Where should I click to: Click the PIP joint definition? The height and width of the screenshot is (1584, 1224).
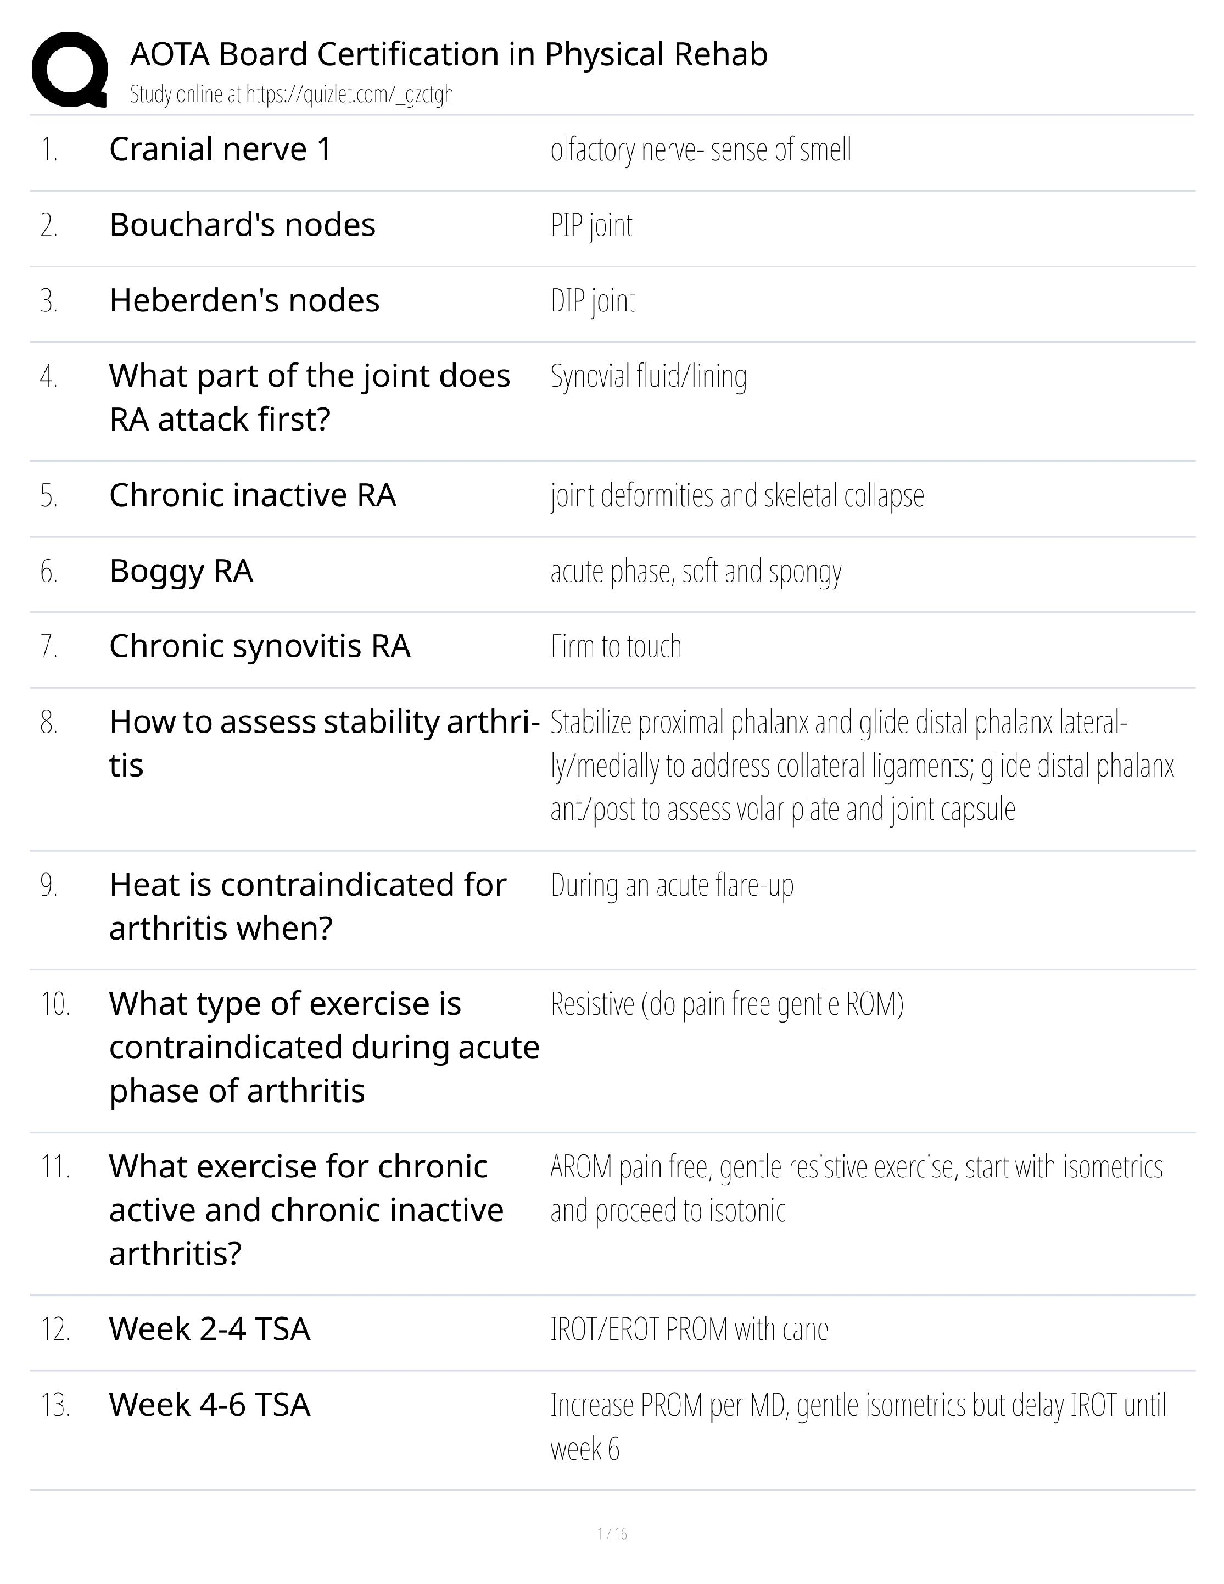(591, 226)
